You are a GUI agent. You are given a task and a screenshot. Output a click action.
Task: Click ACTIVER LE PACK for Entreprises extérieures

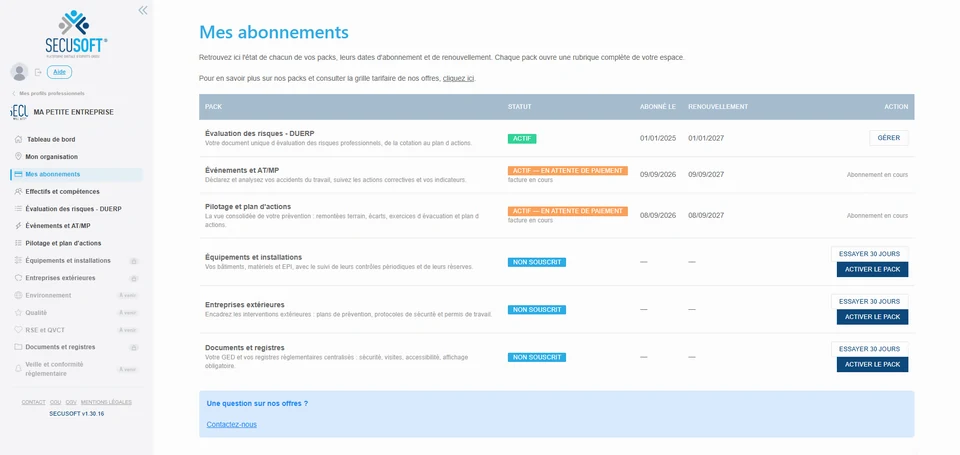click(x=872, y=317)
